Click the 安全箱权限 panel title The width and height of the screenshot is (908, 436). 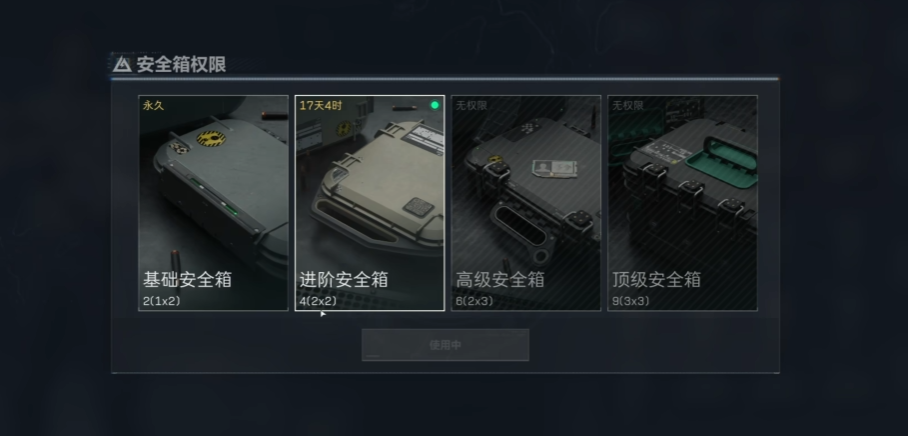(181, 64)
